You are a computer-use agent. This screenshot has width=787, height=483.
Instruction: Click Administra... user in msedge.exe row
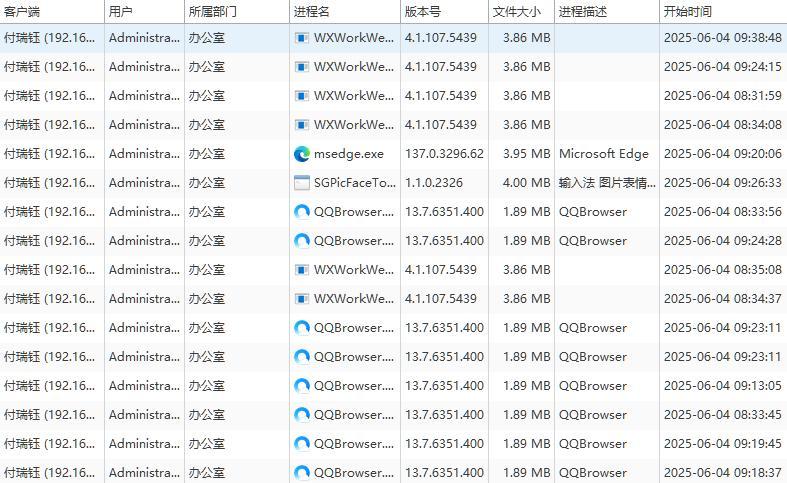tap(144, 154)
